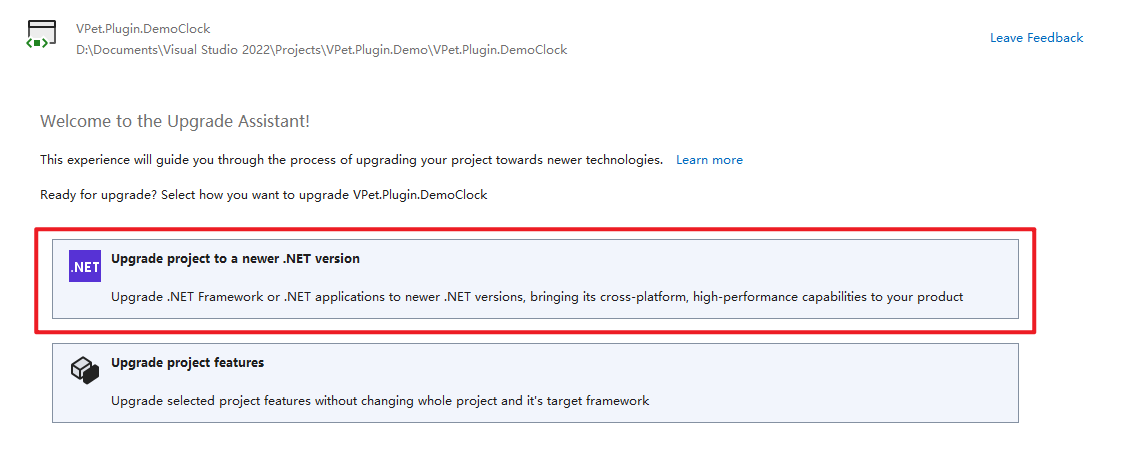Screen dimensions: 1123x465
Task: Open the Learn more link
Action: (709, 160)
